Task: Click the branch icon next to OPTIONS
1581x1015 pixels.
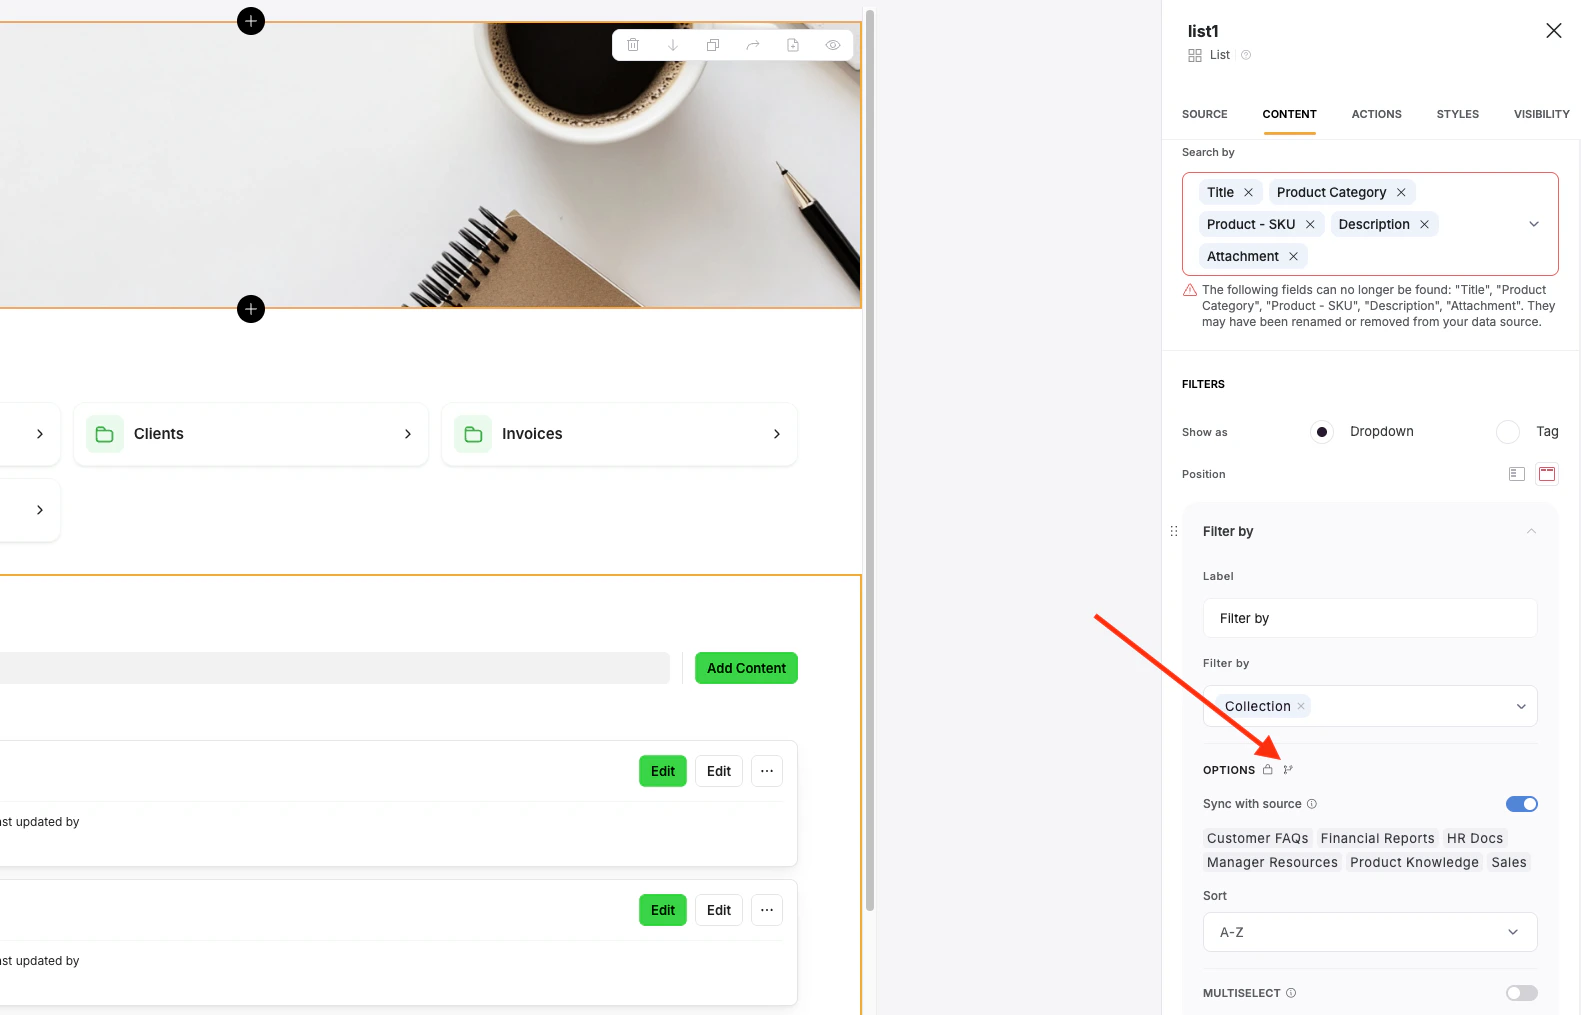Action: [x=1288, y=770]
